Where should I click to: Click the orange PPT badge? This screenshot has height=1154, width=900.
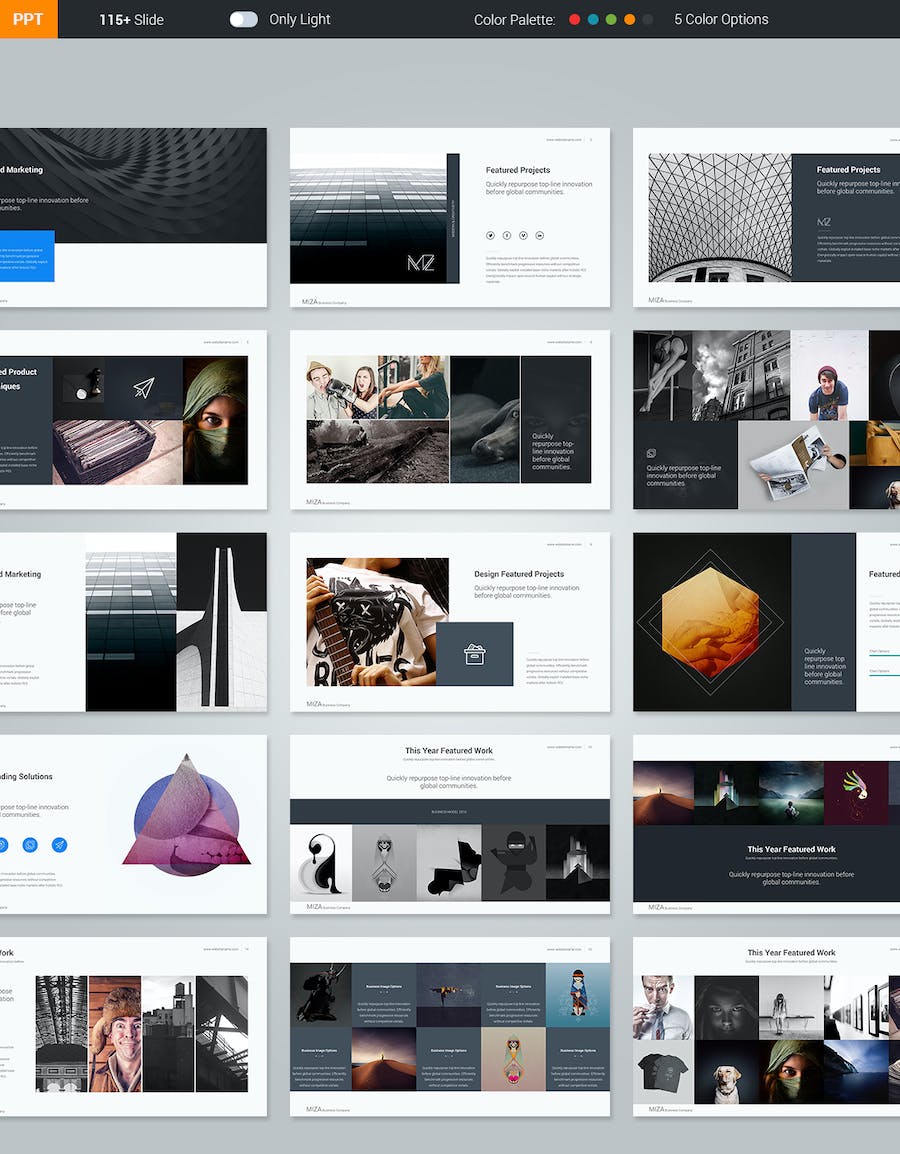point(28,19)
